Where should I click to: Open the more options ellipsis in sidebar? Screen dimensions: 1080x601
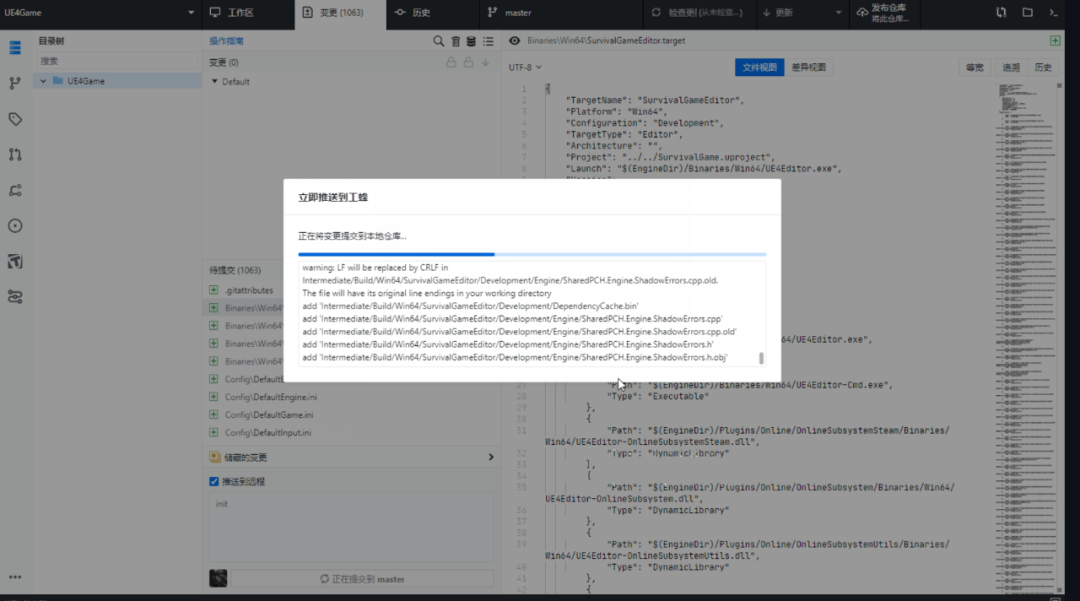tap(15, 577)
